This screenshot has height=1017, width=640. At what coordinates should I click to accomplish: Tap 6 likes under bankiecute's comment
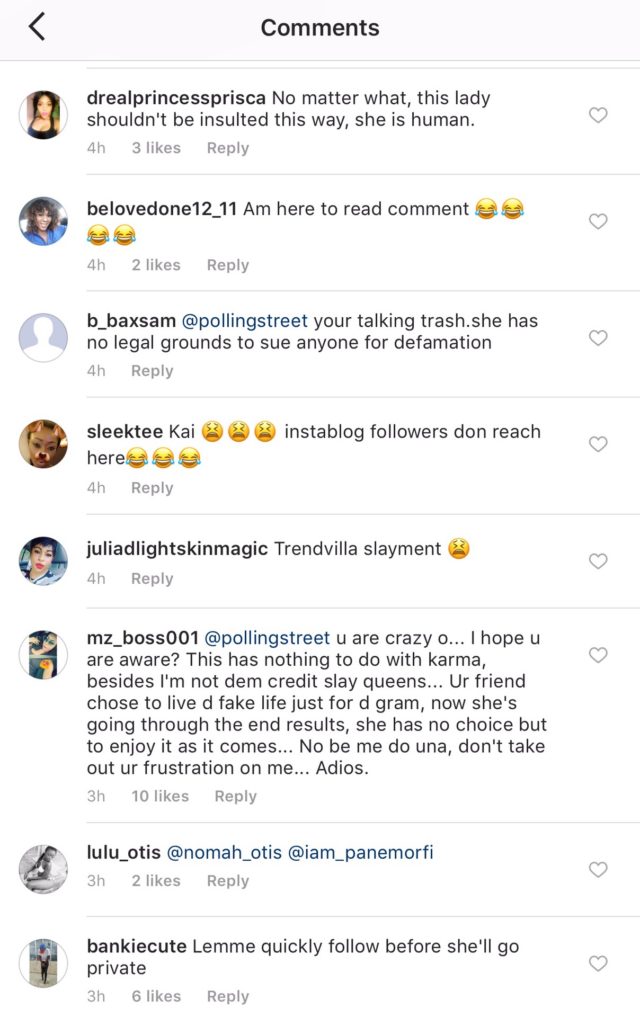tap(158, 996)
